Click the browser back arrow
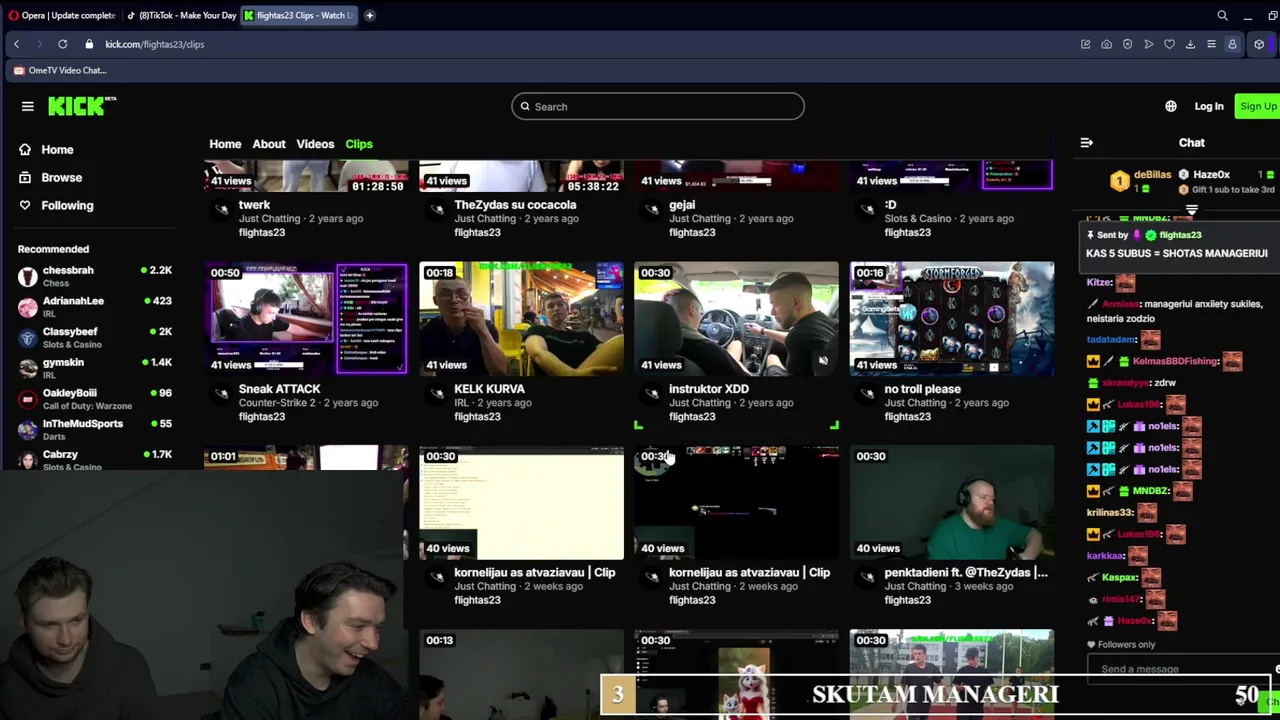 coord(16,44)
